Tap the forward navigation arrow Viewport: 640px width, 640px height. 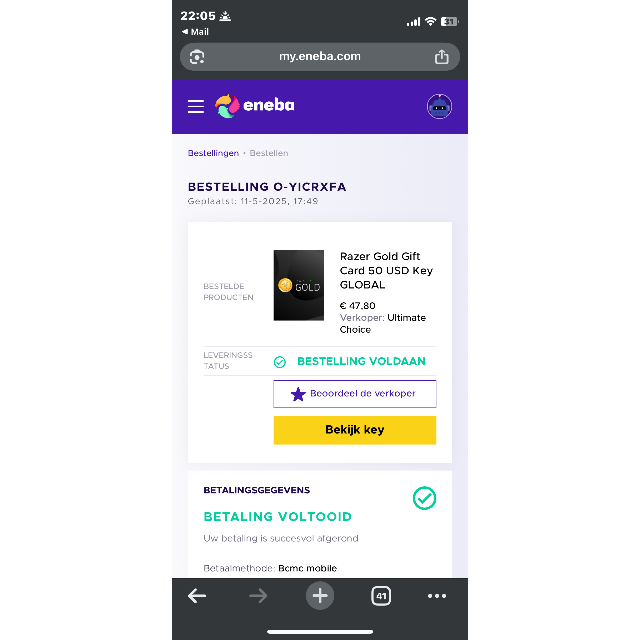coord(258,596)
